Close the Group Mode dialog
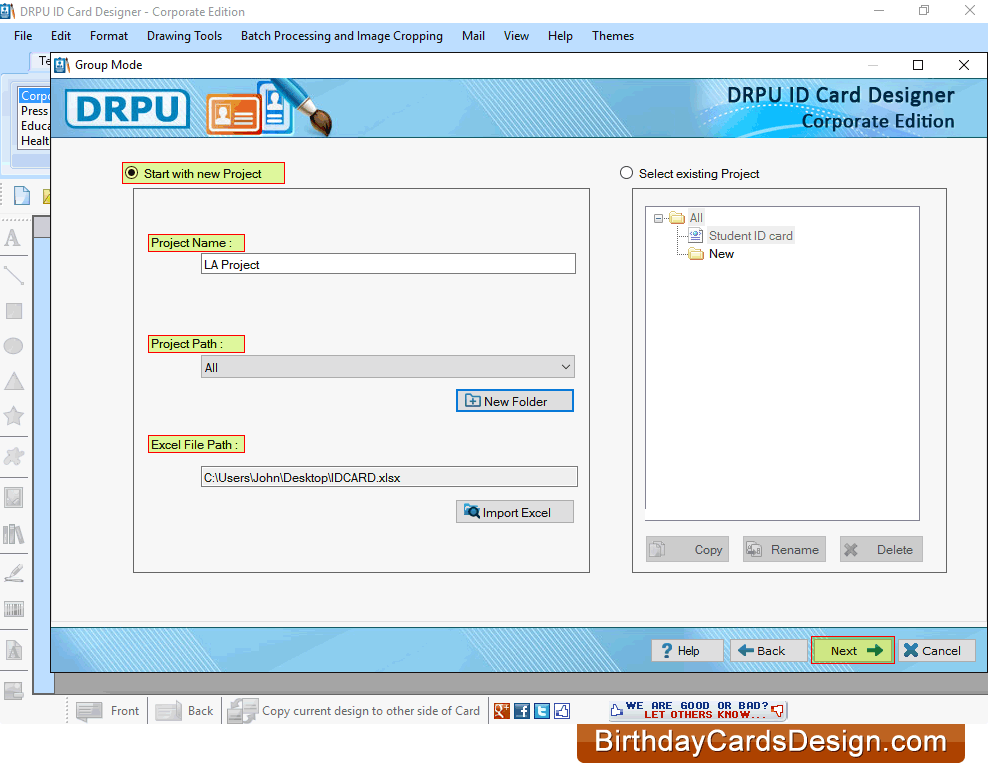This screenshot has height=763, width=988. click(963, 65)
